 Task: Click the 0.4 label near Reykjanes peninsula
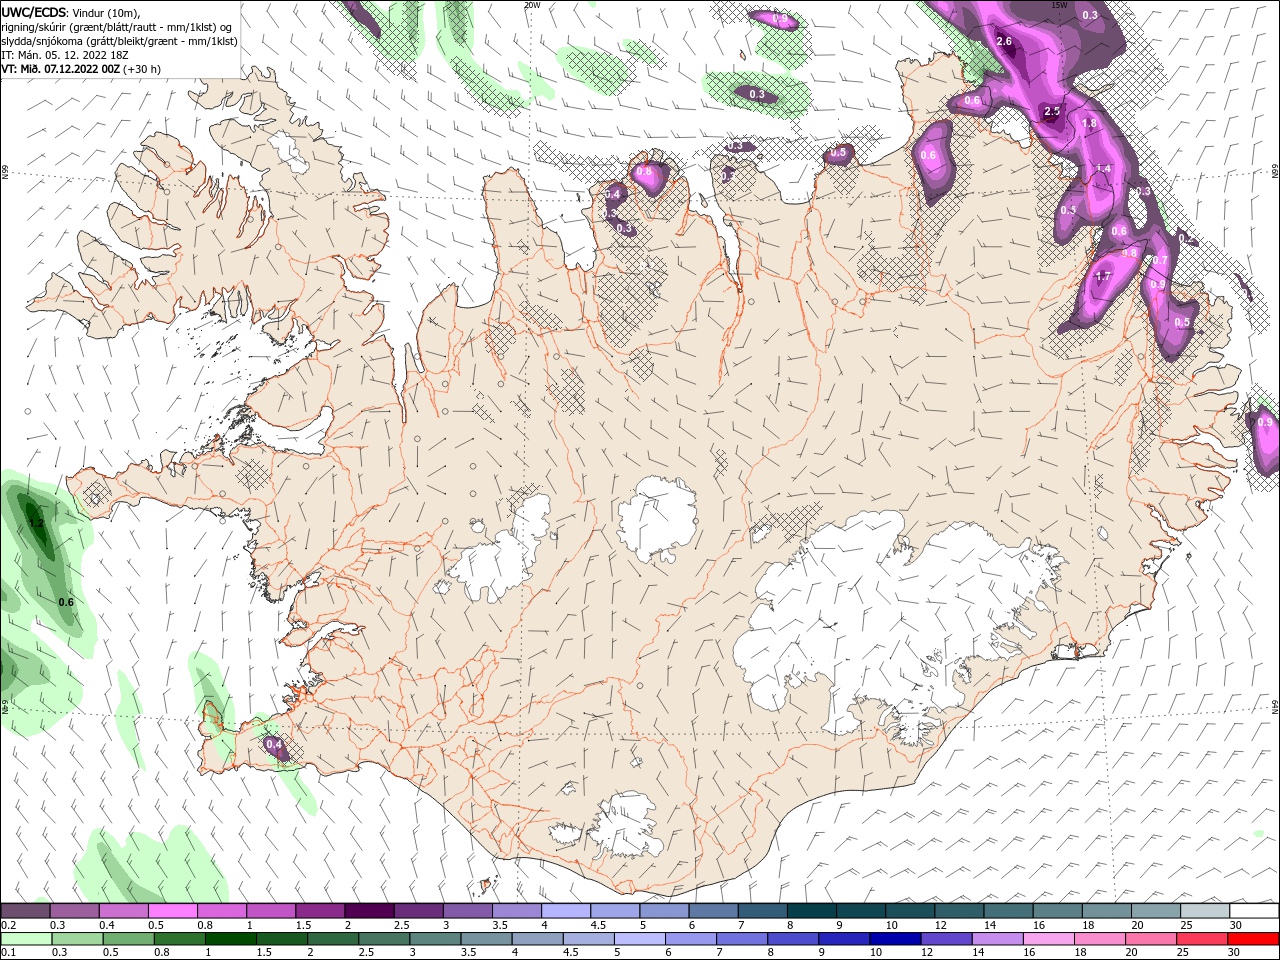274,744
